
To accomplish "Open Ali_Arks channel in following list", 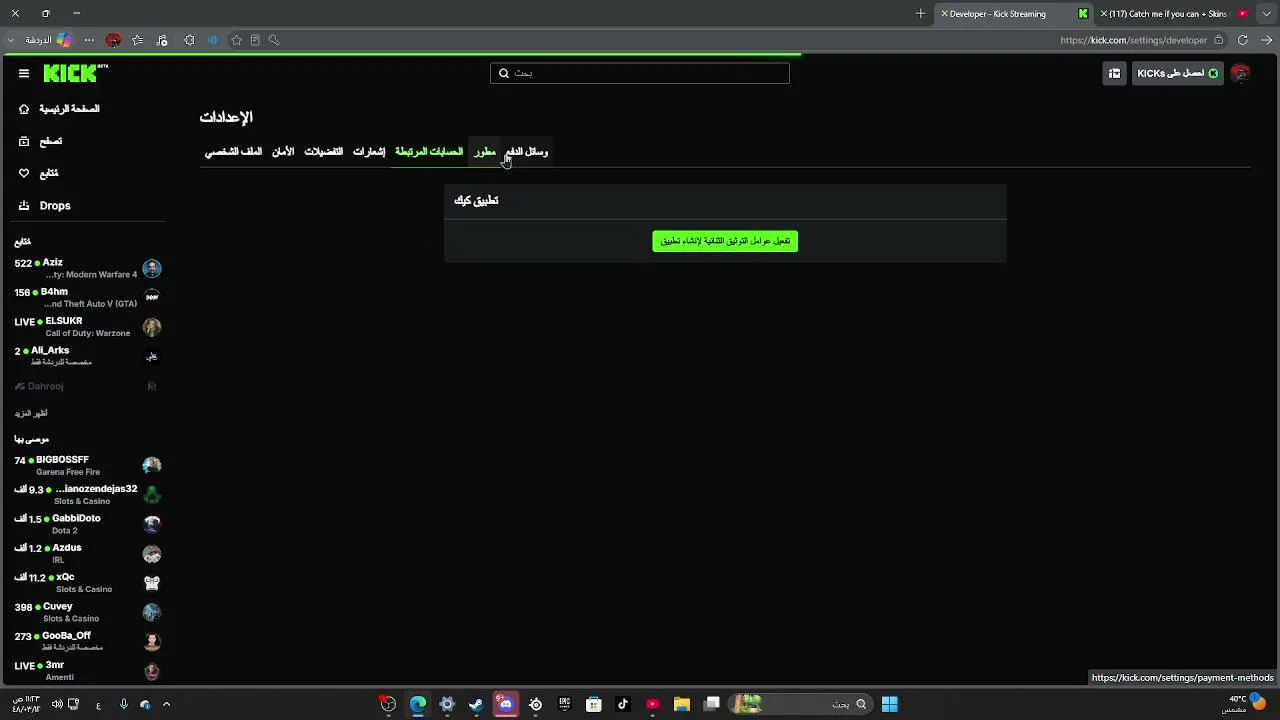I will click(88, 356).
